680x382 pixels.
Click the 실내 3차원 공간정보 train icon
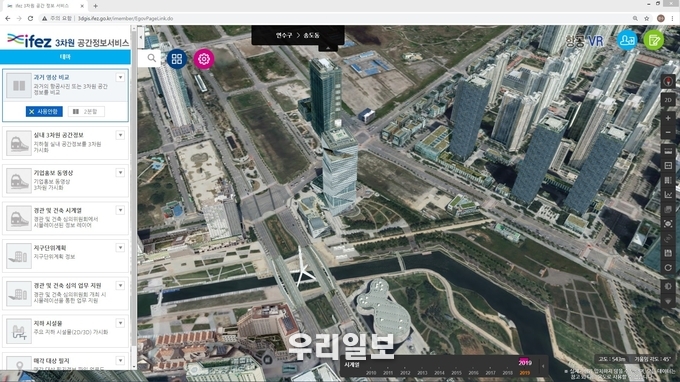(19, 144)
